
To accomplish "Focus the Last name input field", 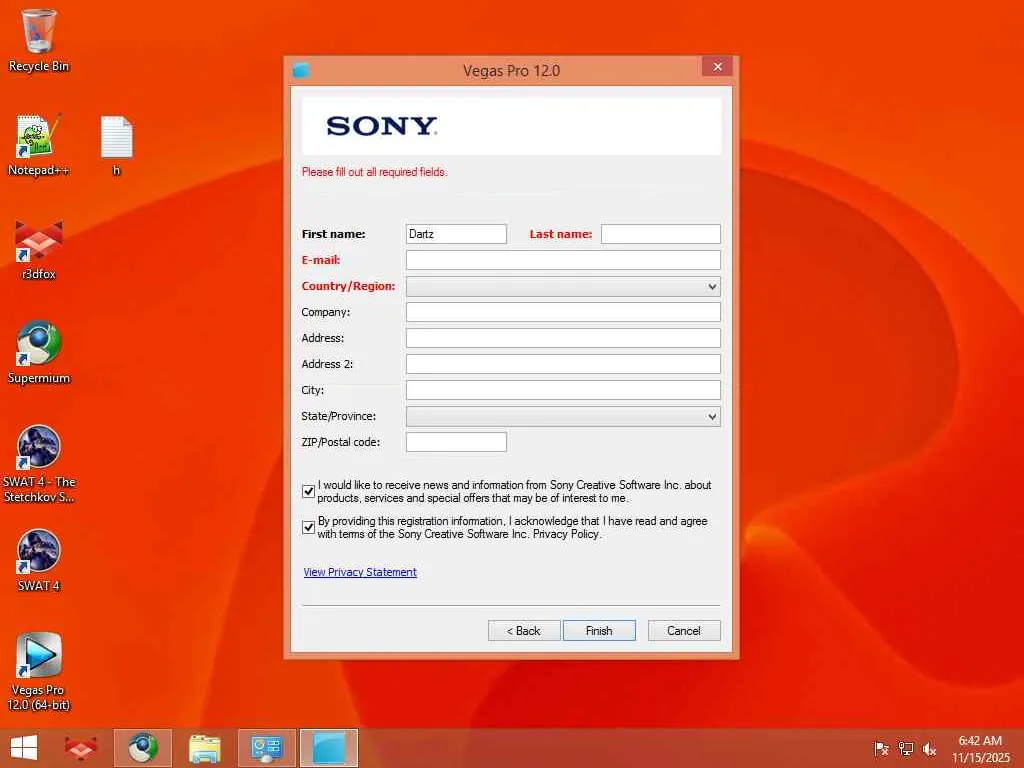I will coord(660,234).
